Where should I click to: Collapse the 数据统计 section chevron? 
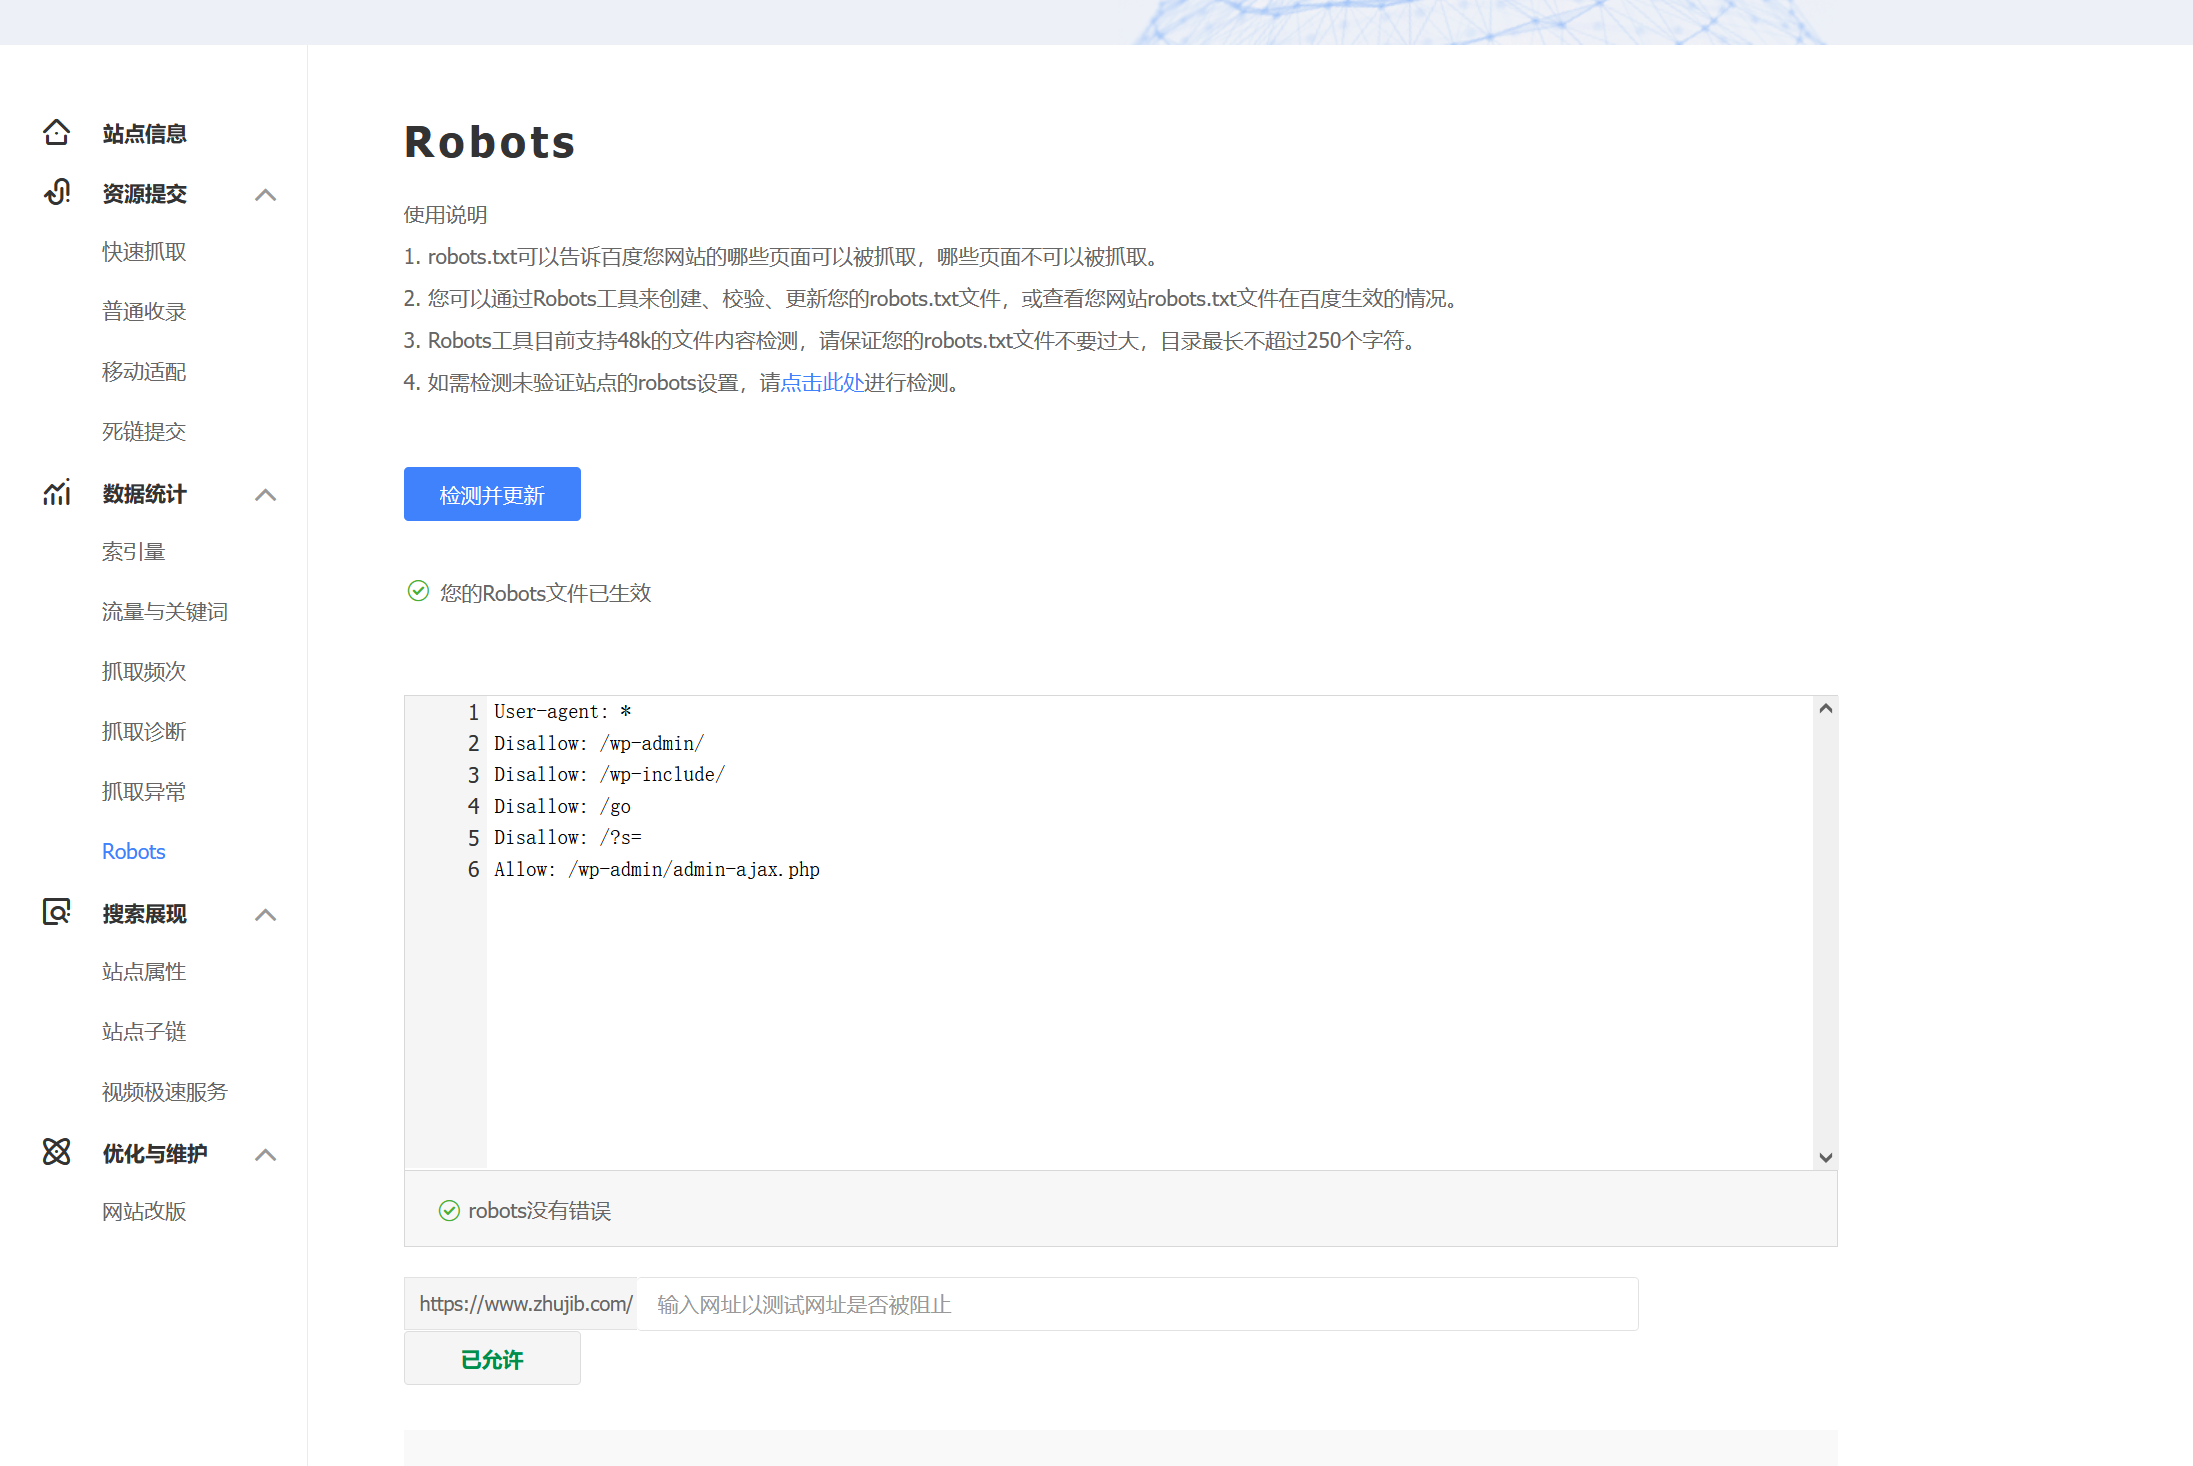tap(265, 495)
